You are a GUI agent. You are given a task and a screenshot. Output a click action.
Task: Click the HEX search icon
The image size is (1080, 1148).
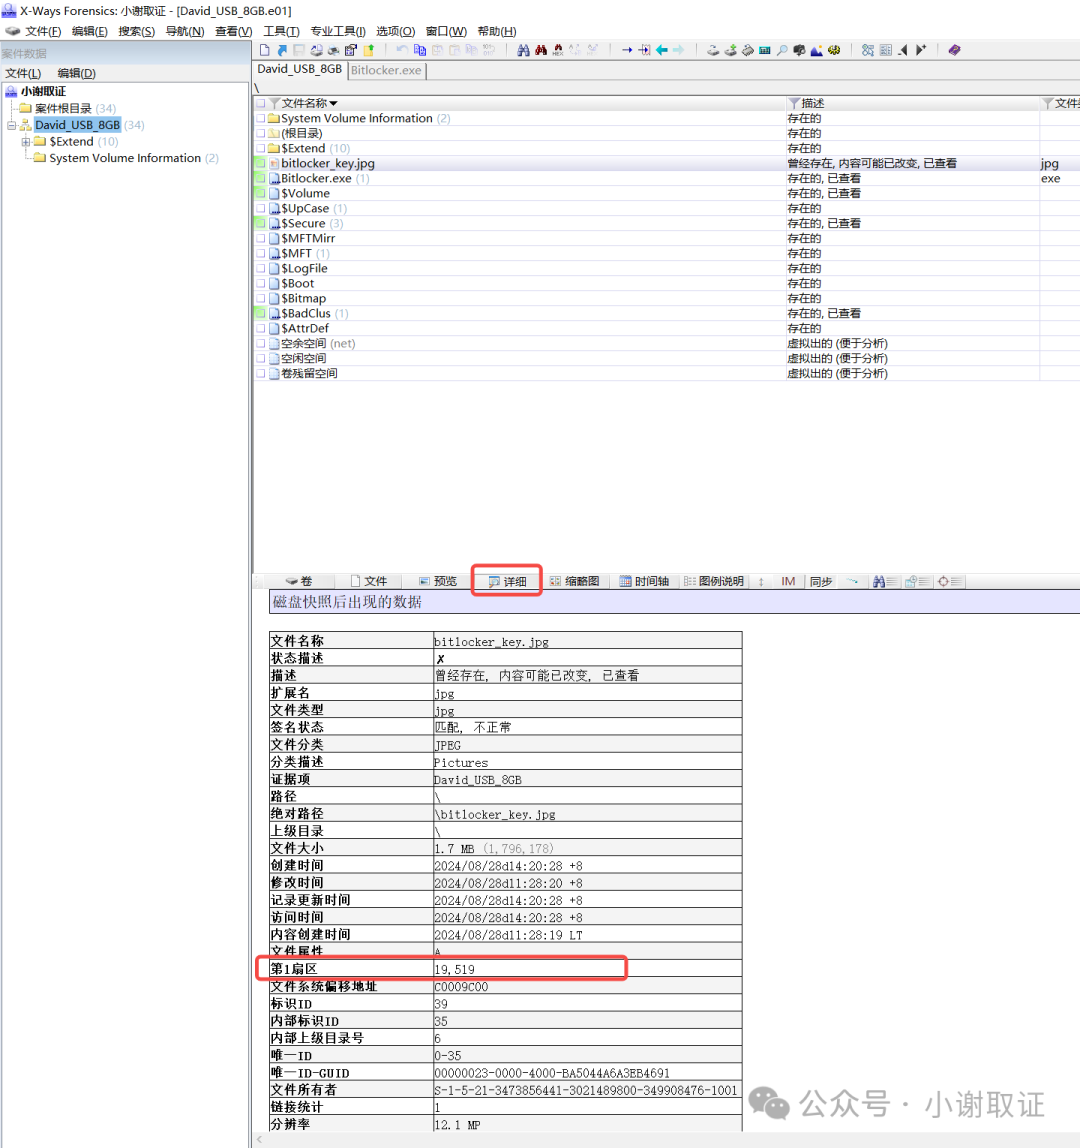(x=558, y=50)
